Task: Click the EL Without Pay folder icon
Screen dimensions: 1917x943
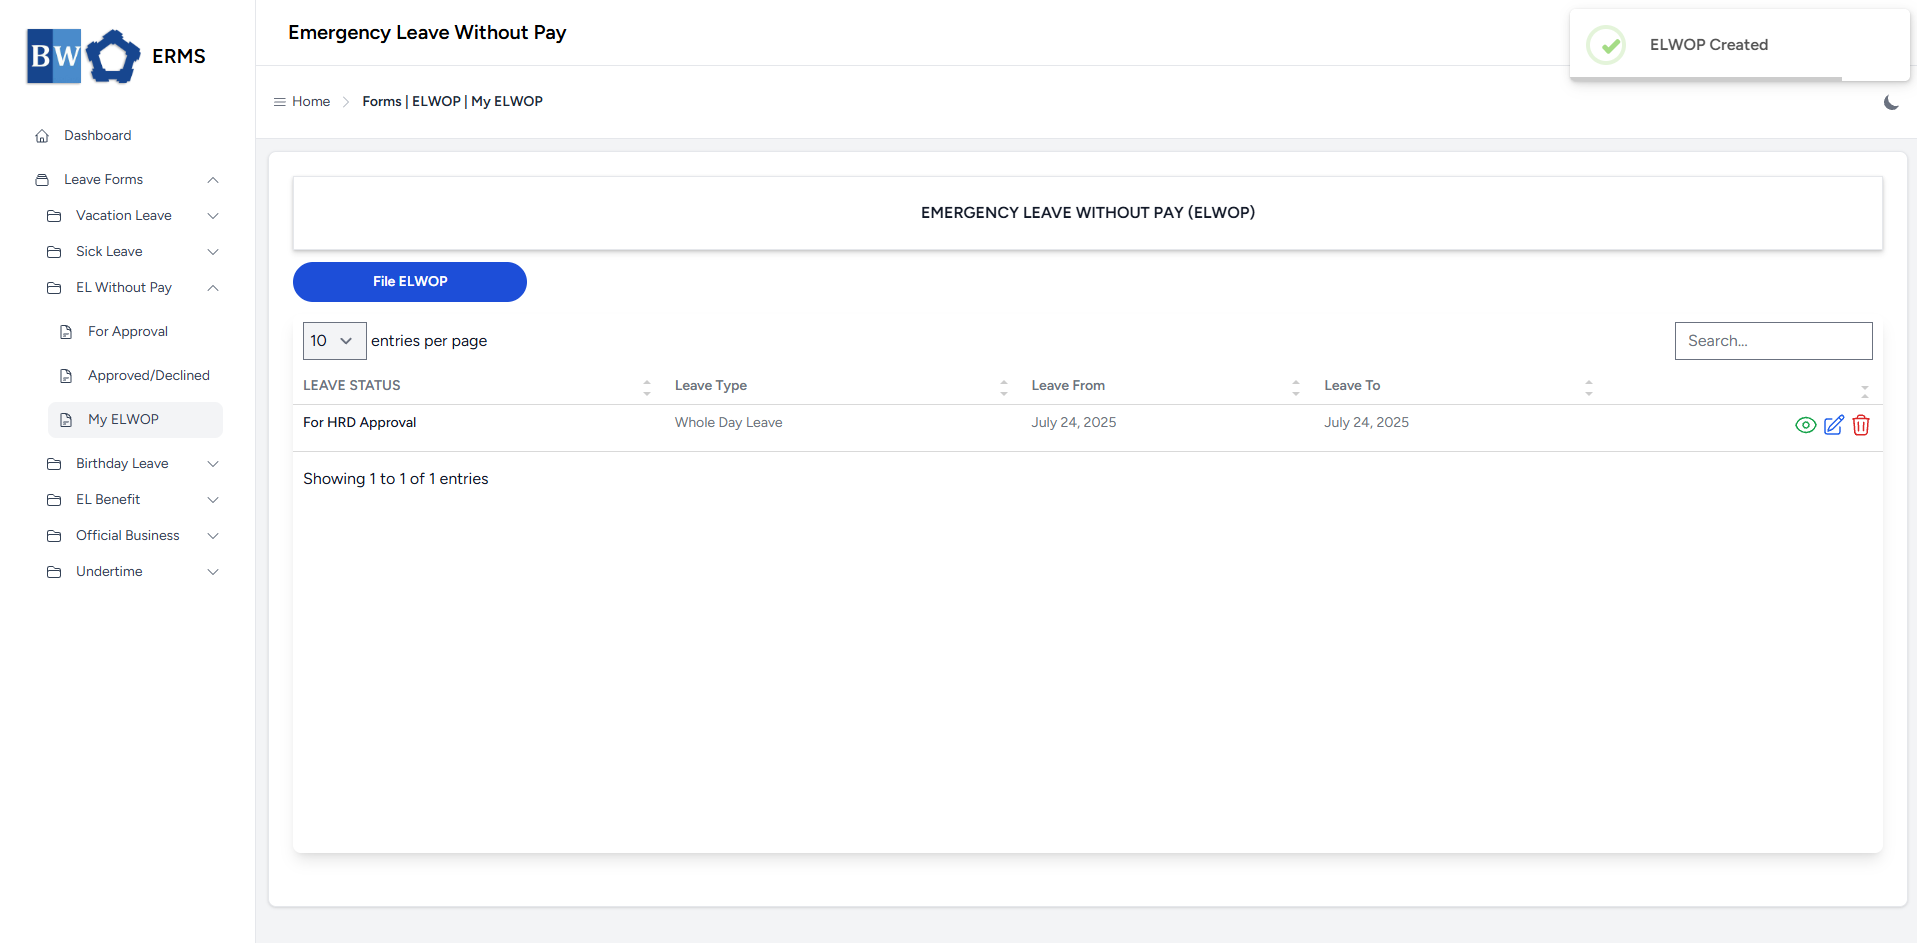Action: coord(54,288)
